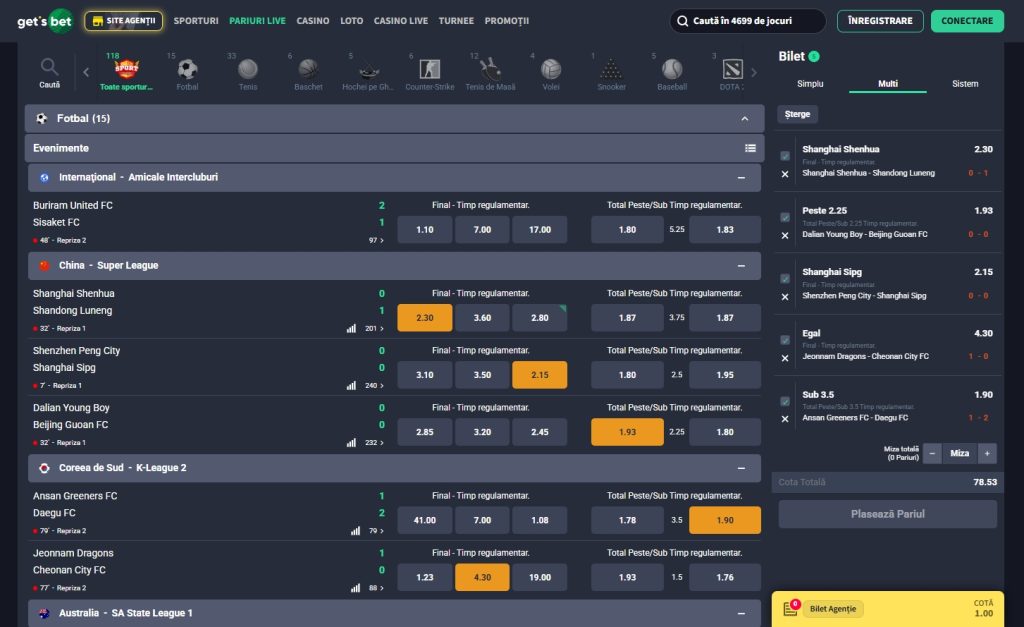Viewport: 1024px width, 627px height.
Task: Open statistics for Shenzhen Peng City match
Action: (x=351, y=385)
